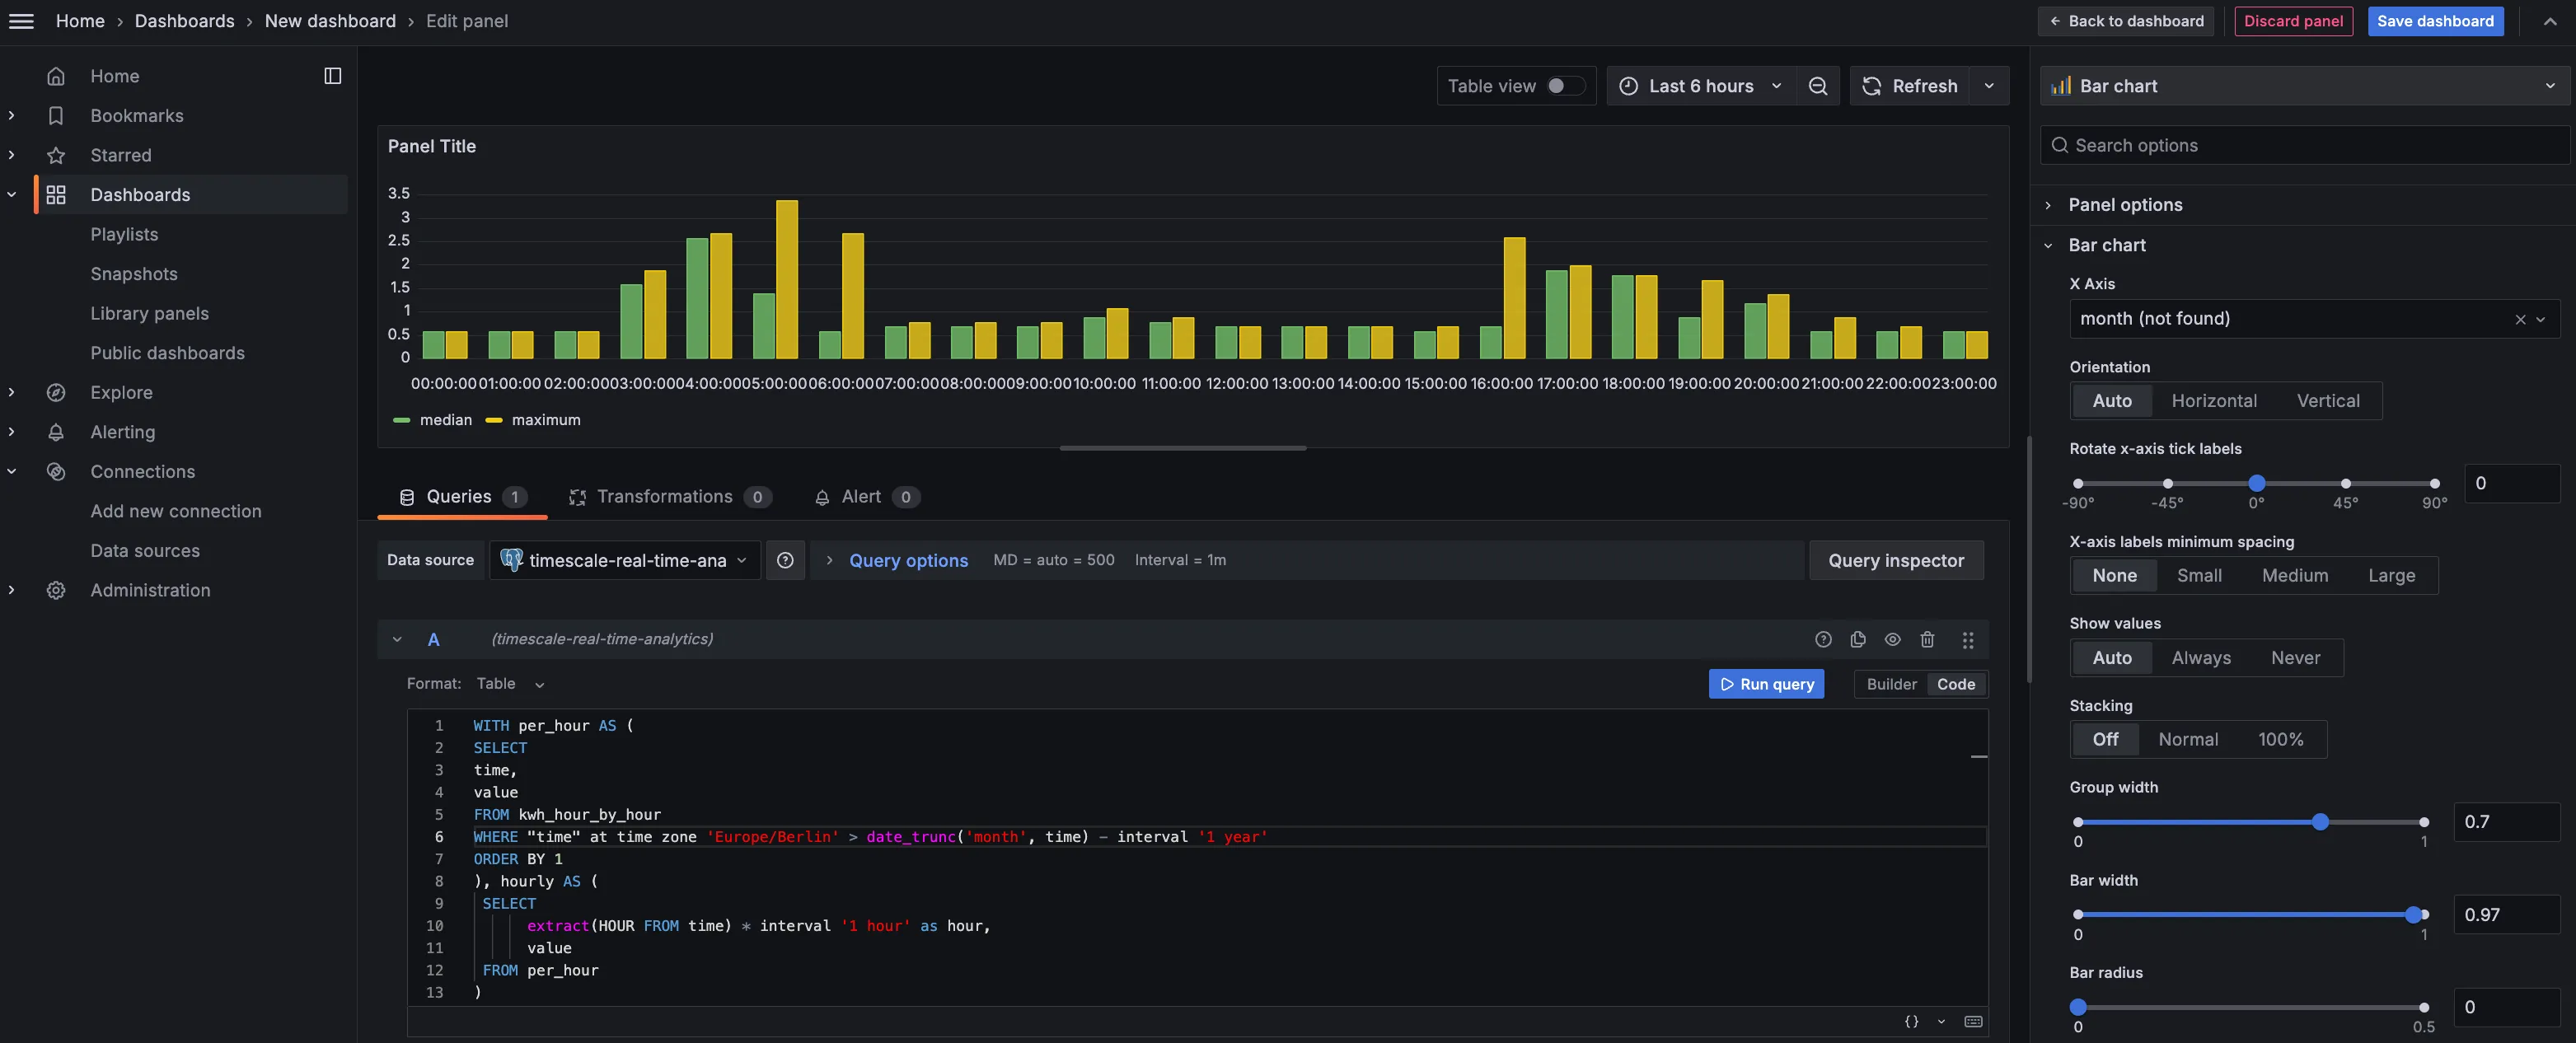Click the Explore compass icon

coord(56,393)
